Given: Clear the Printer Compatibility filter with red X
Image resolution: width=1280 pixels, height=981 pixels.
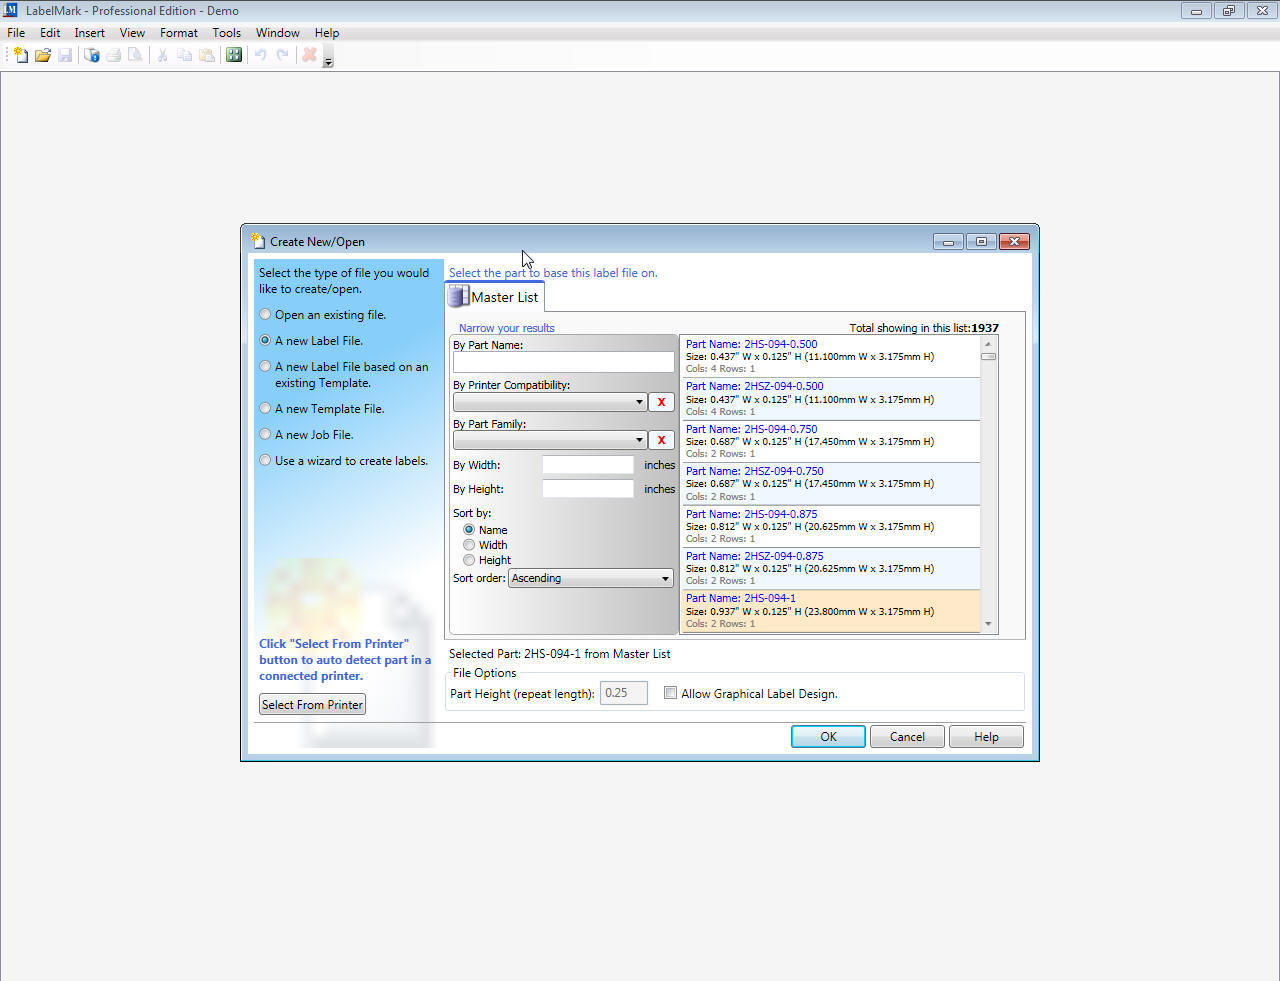Looking at the screenshot, I should coord(661,402).
